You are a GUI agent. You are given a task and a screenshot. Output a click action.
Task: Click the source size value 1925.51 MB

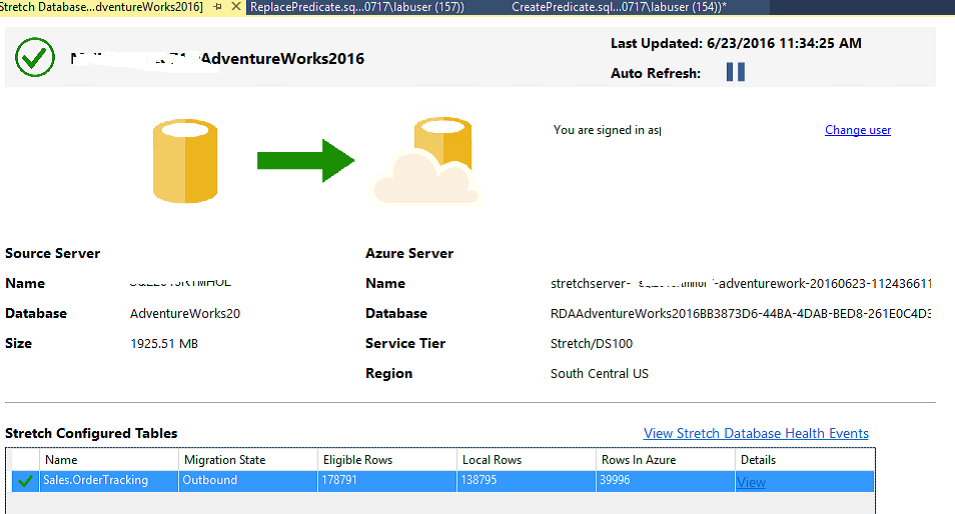164,343
